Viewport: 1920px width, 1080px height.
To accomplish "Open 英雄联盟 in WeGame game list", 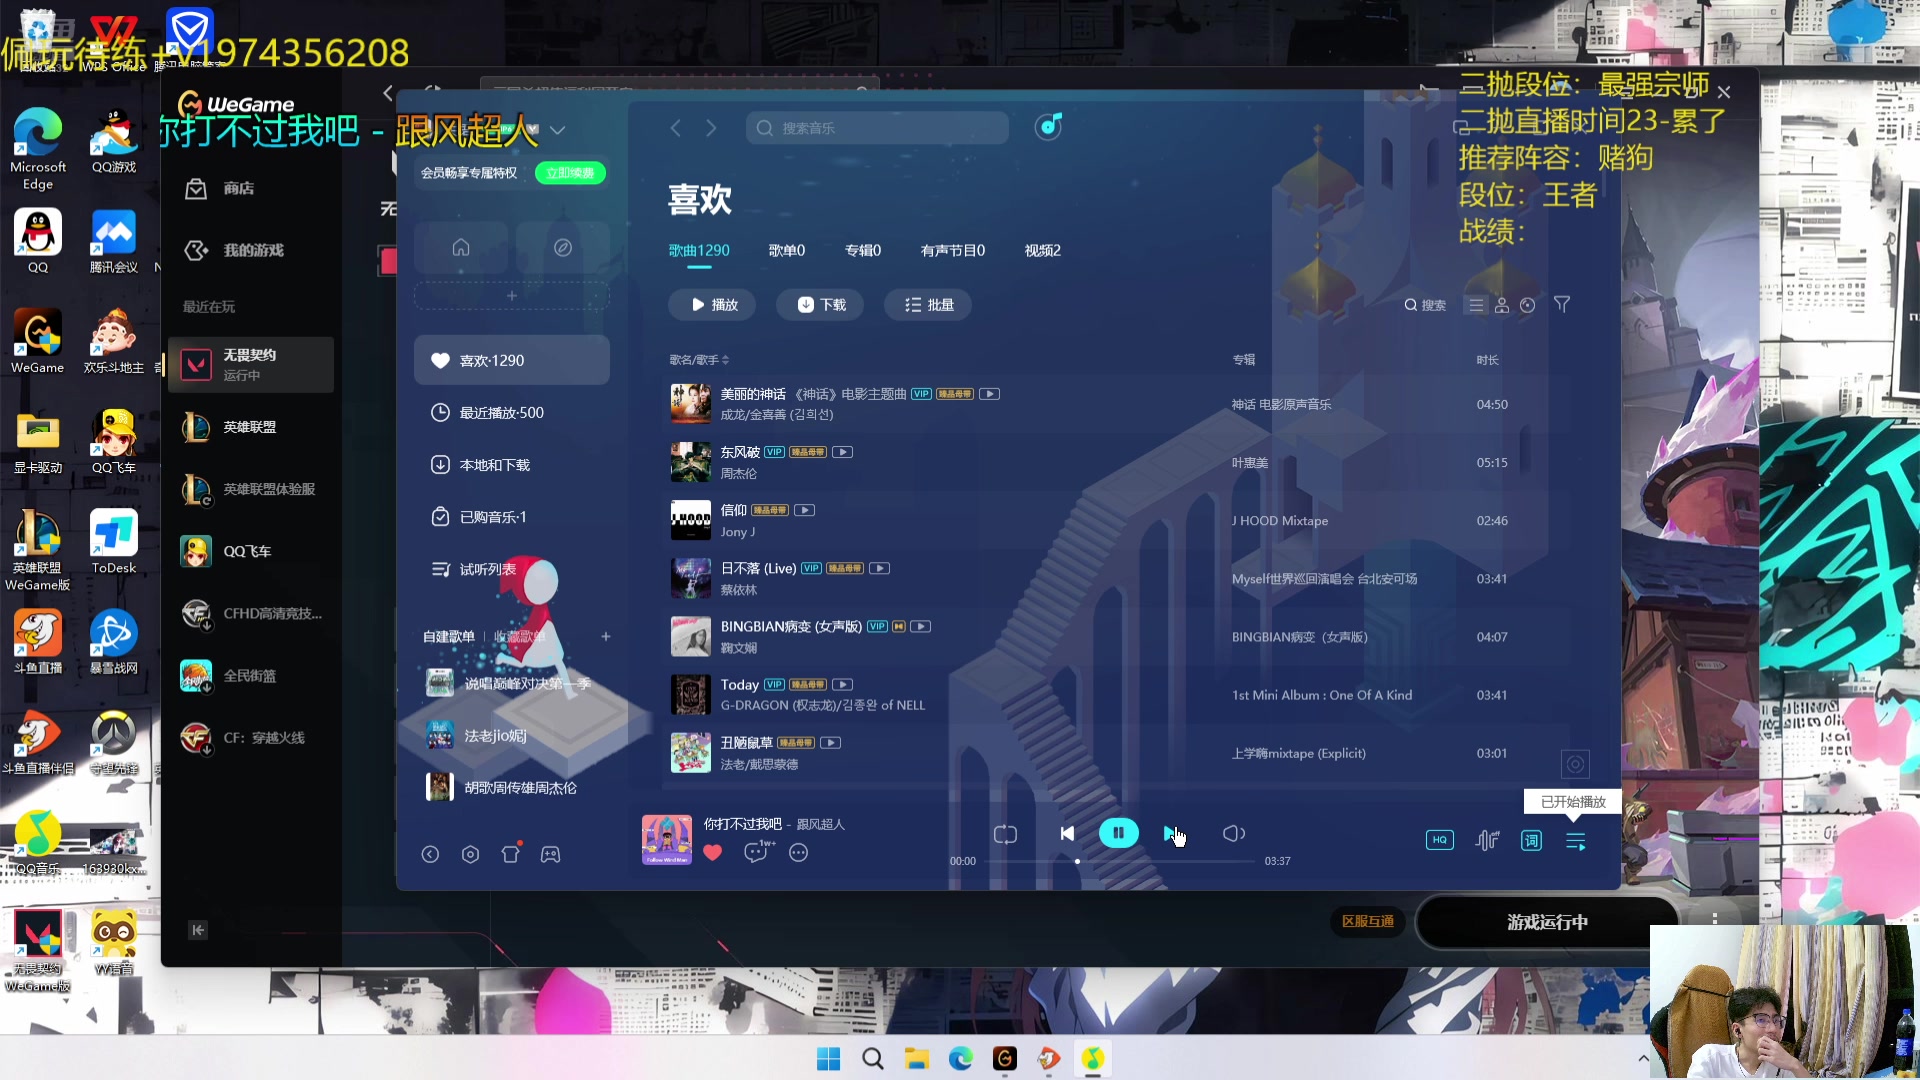I will click(x=251, y=427).
